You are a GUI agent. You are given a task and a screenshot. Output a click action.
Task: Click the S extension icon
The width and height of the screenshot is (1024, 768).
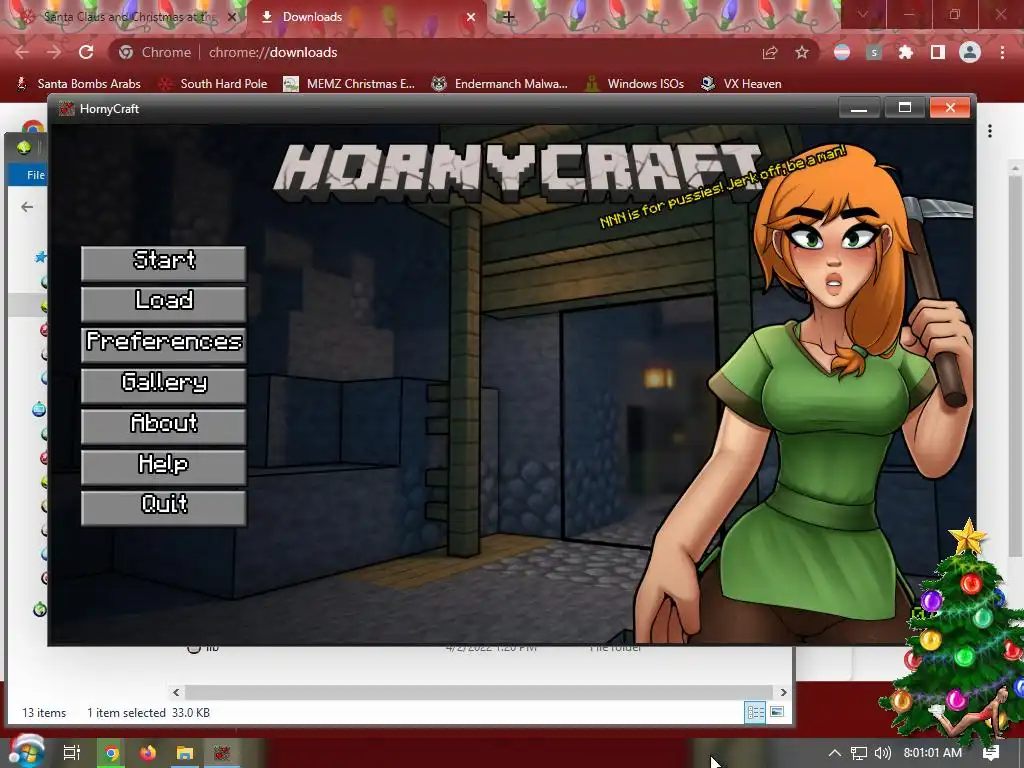pyautogui.click(x=874, y=52)
